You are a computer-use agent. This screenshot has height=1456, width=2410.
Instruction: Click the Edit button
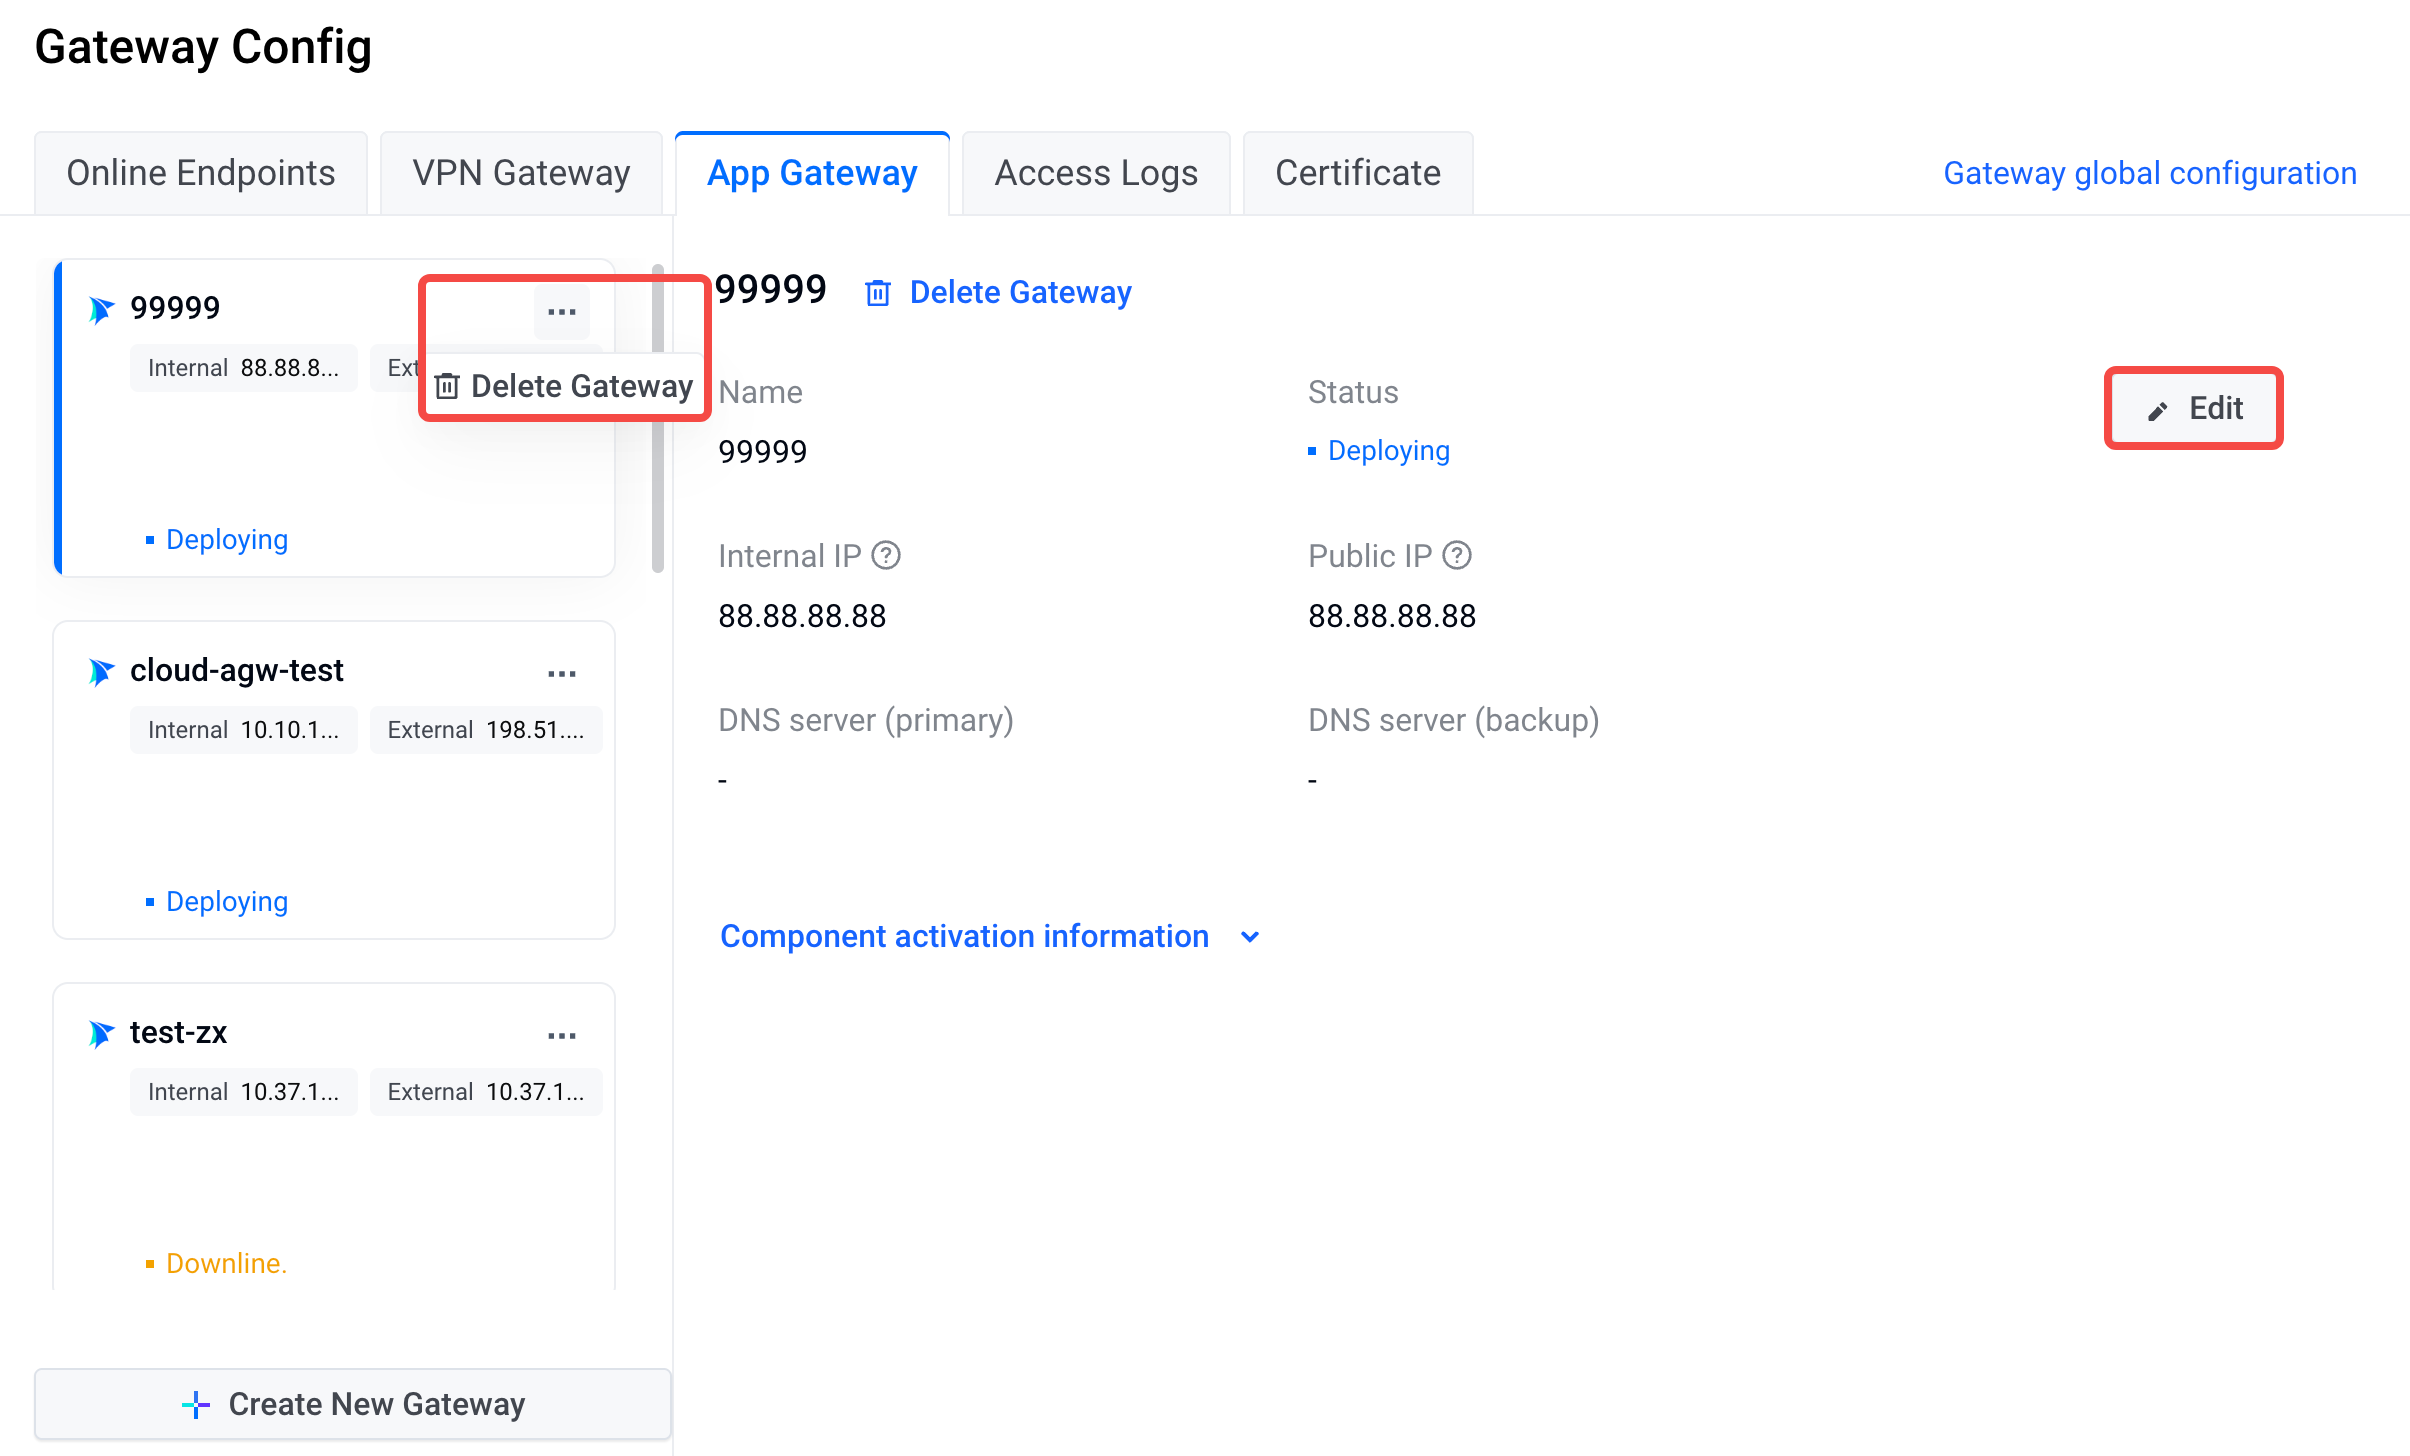2194,408
